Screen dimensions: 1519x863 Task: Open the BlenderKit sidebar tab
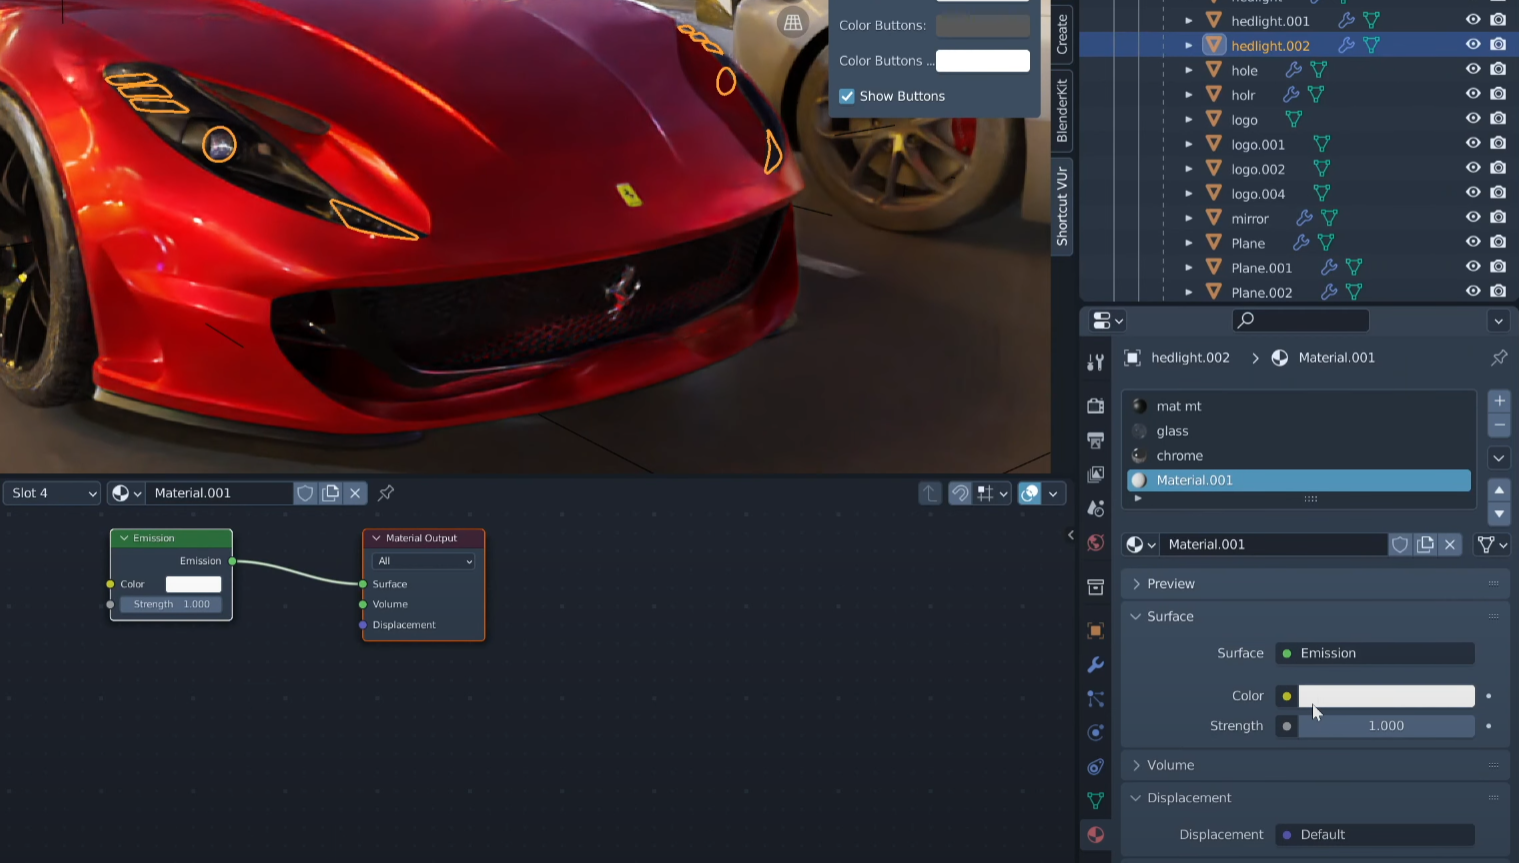coord(1062,111)
